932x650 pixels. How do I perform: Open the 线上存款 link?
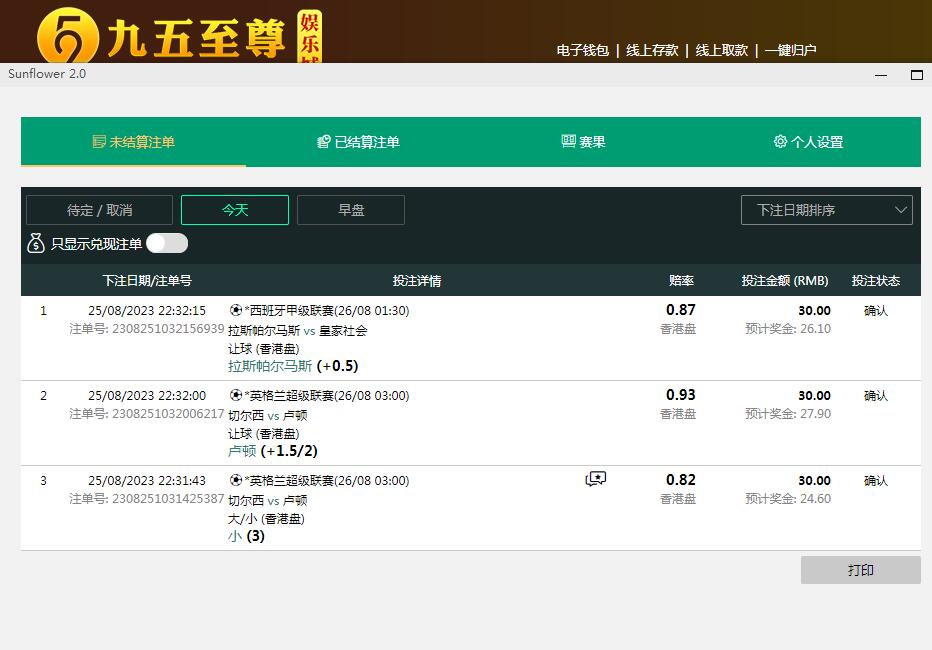652,51
